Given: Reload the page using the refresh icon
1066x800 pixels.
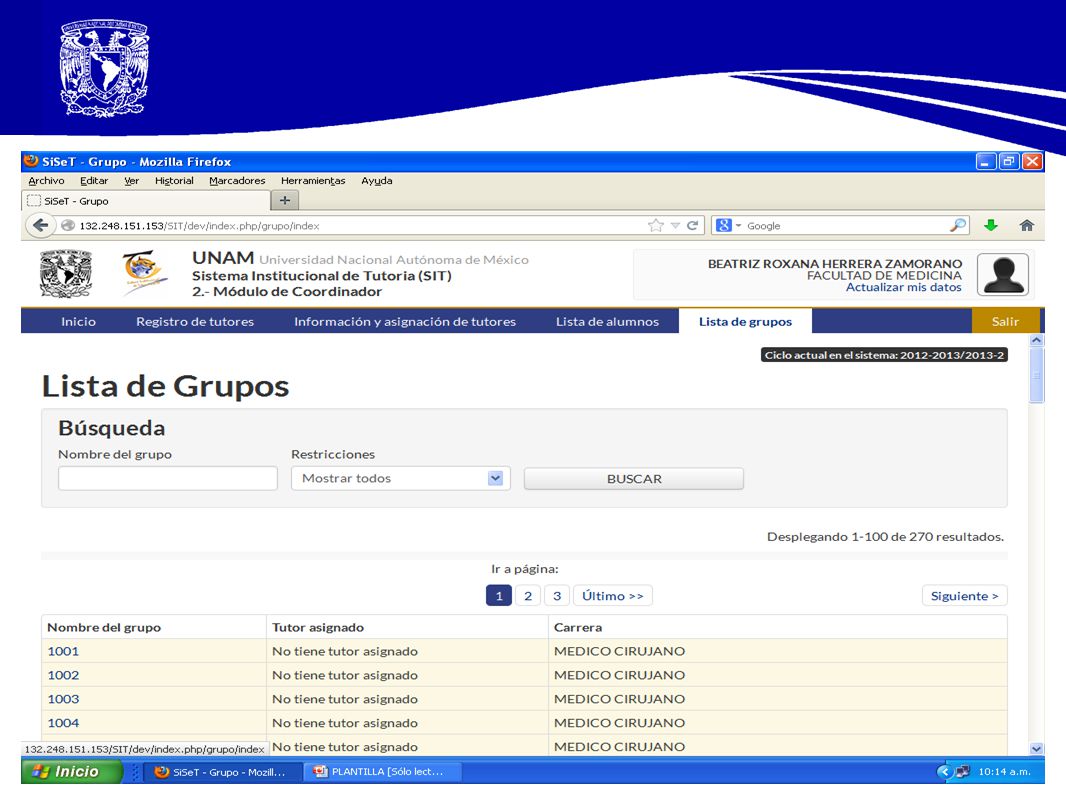Looking at the screenshot, I should (x=692, y=226).
